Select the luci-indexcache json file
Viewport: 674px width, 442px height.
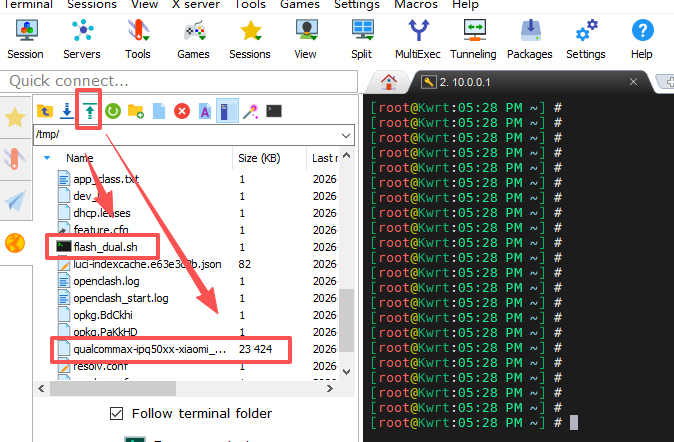click(147, 264)
